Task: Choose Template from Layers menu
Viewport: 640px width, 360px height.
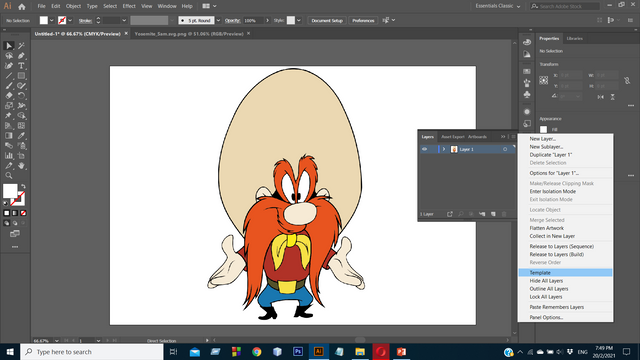Action: click(565, 273)
